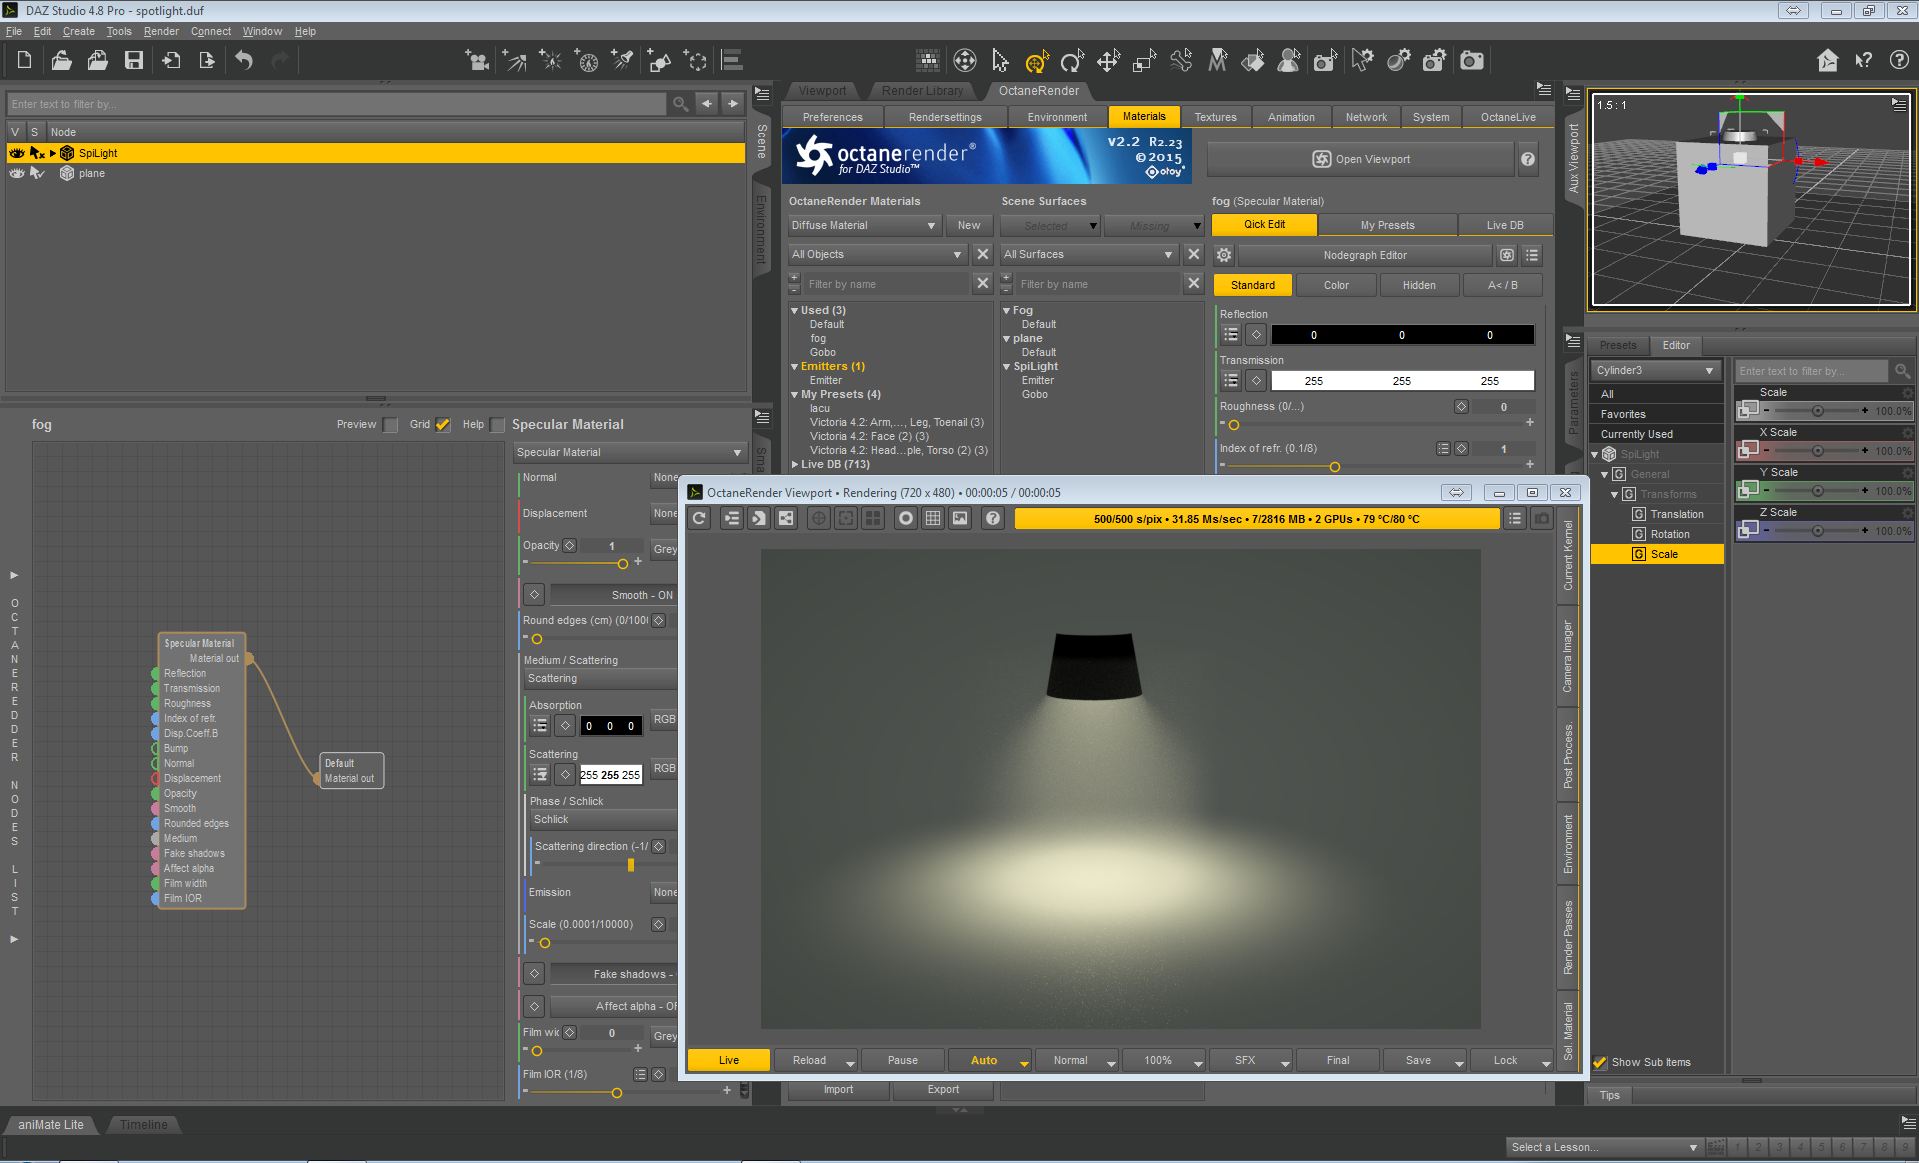This screenshot has width=1919, height=1163.
Task: Open the Cylinder3 dropdown in Parameters
Action: pyautogui.click(x=1656, y=371)
